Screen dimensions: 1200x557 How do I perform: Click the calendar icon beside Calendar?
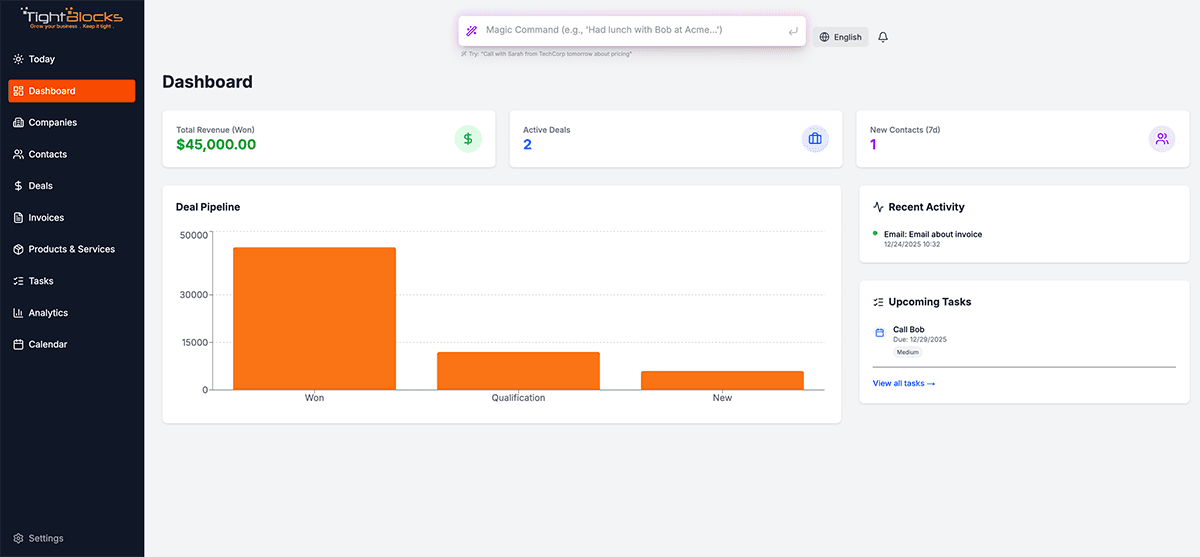[18, 344]
